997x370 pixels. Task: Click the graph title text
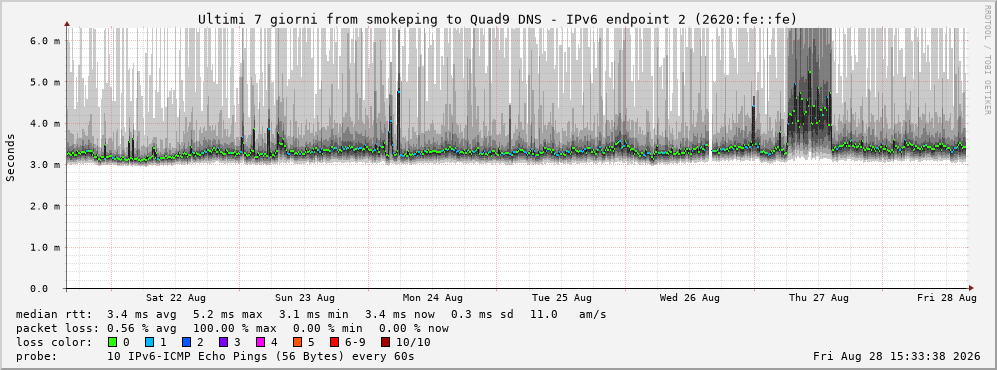pos(497,20)
